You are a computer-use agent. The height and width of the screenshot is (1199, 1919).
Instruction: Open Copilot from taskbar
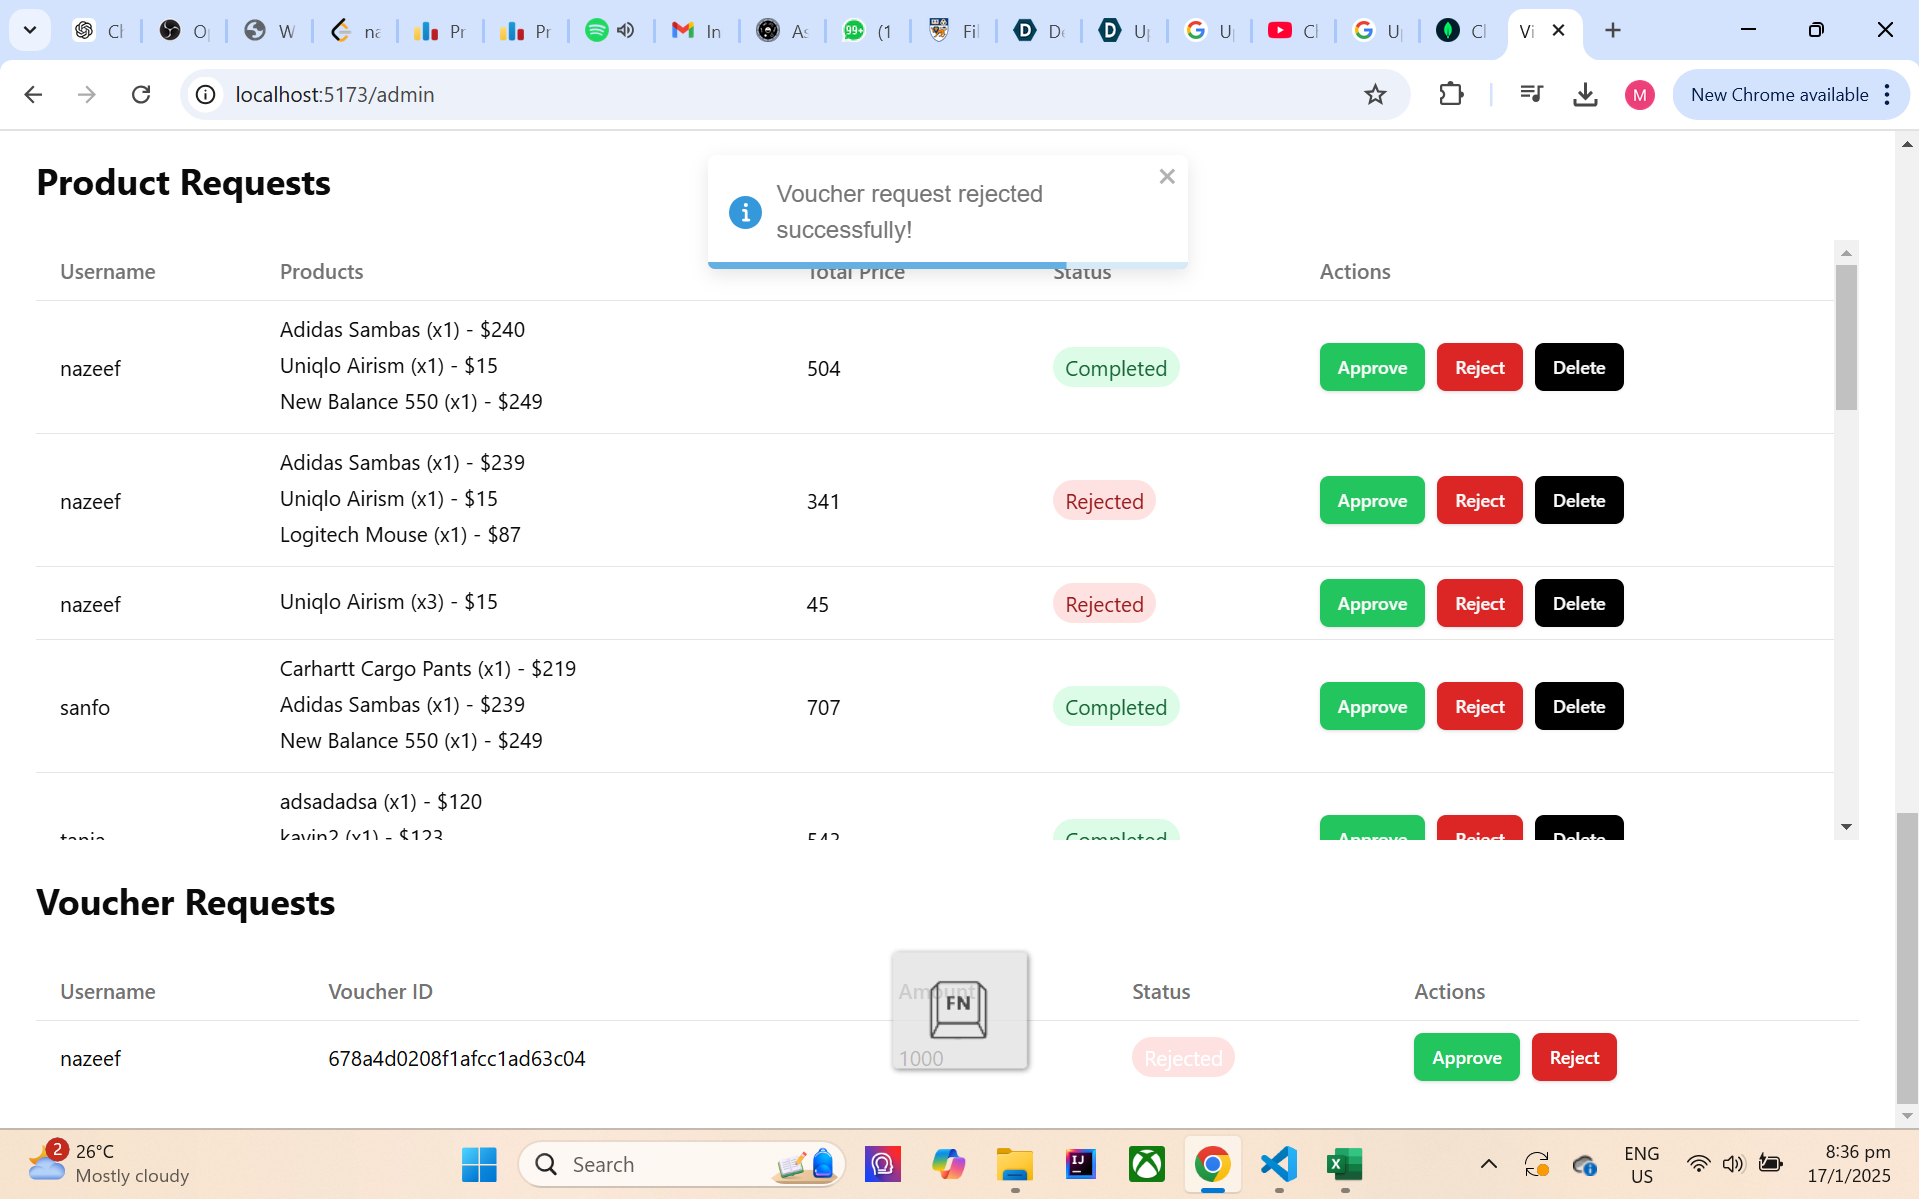[x=948, y=1164]
